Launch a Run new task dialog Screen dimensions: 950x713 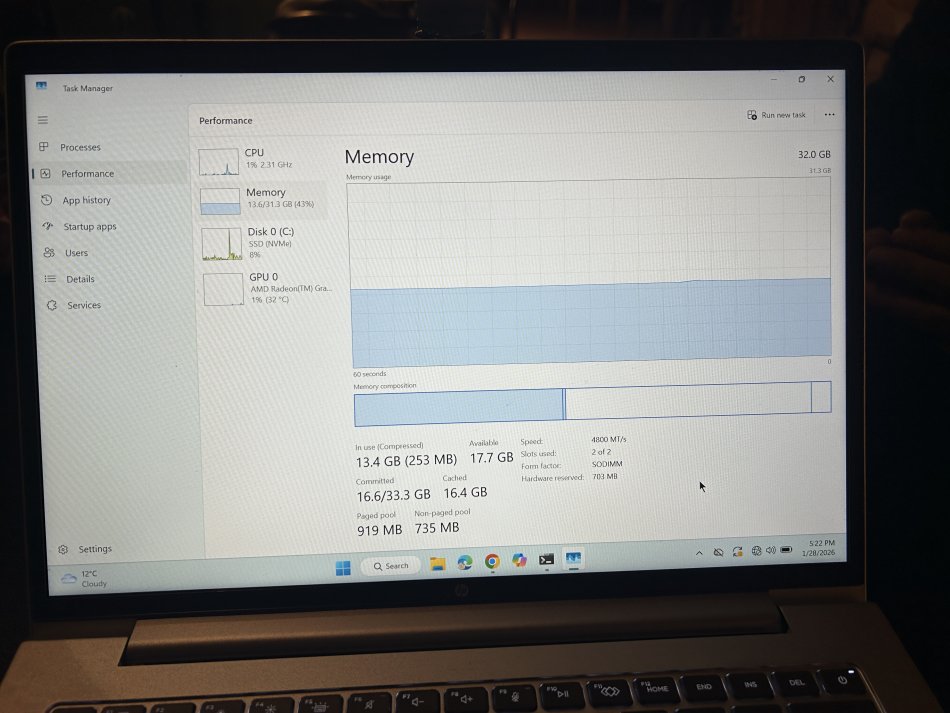pos(776,115)
